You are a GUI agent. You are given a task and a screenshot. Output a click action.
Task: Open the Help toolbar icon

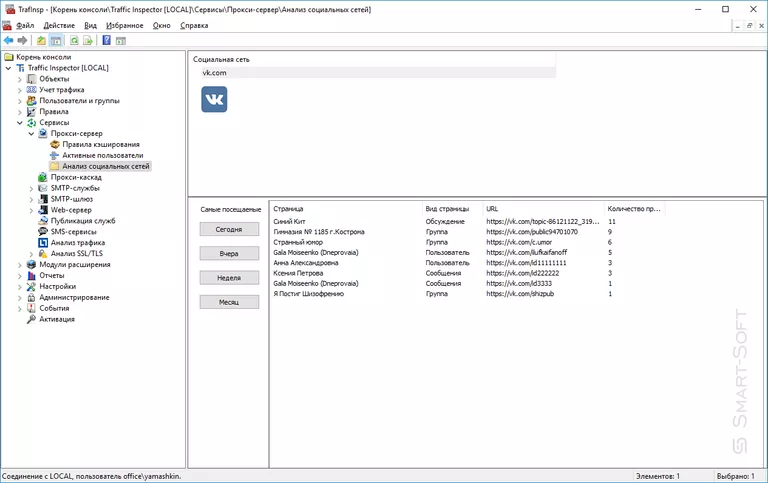[x=106, y=41]
